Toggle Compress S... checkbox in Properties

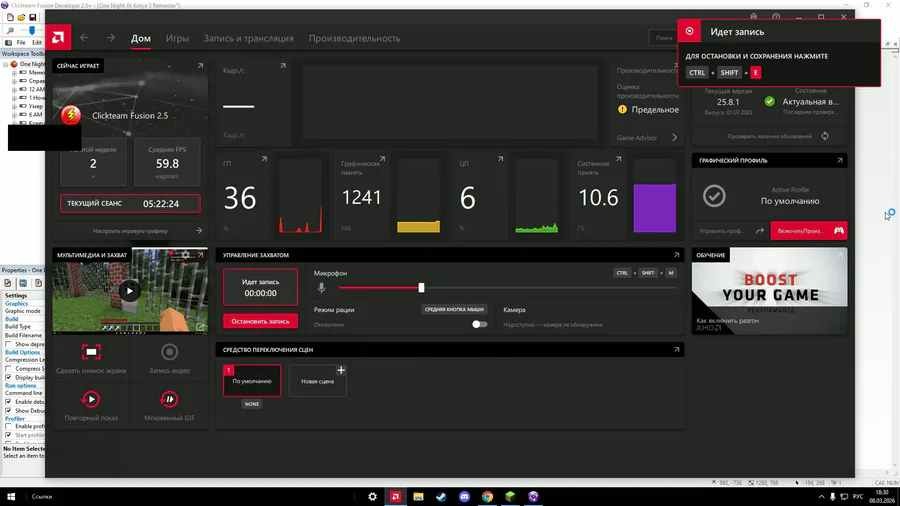tap(8, 368)
